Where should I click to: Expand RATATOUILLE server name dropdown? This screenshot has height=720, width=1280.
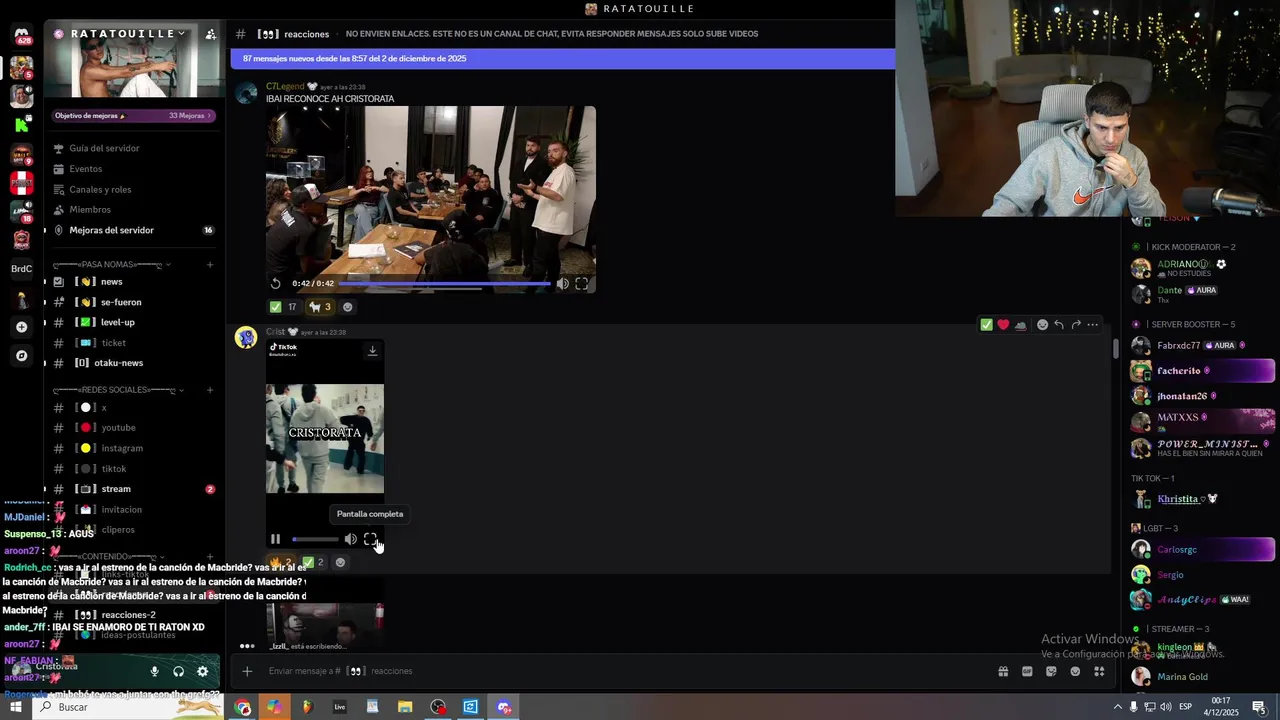pos(182,33)
